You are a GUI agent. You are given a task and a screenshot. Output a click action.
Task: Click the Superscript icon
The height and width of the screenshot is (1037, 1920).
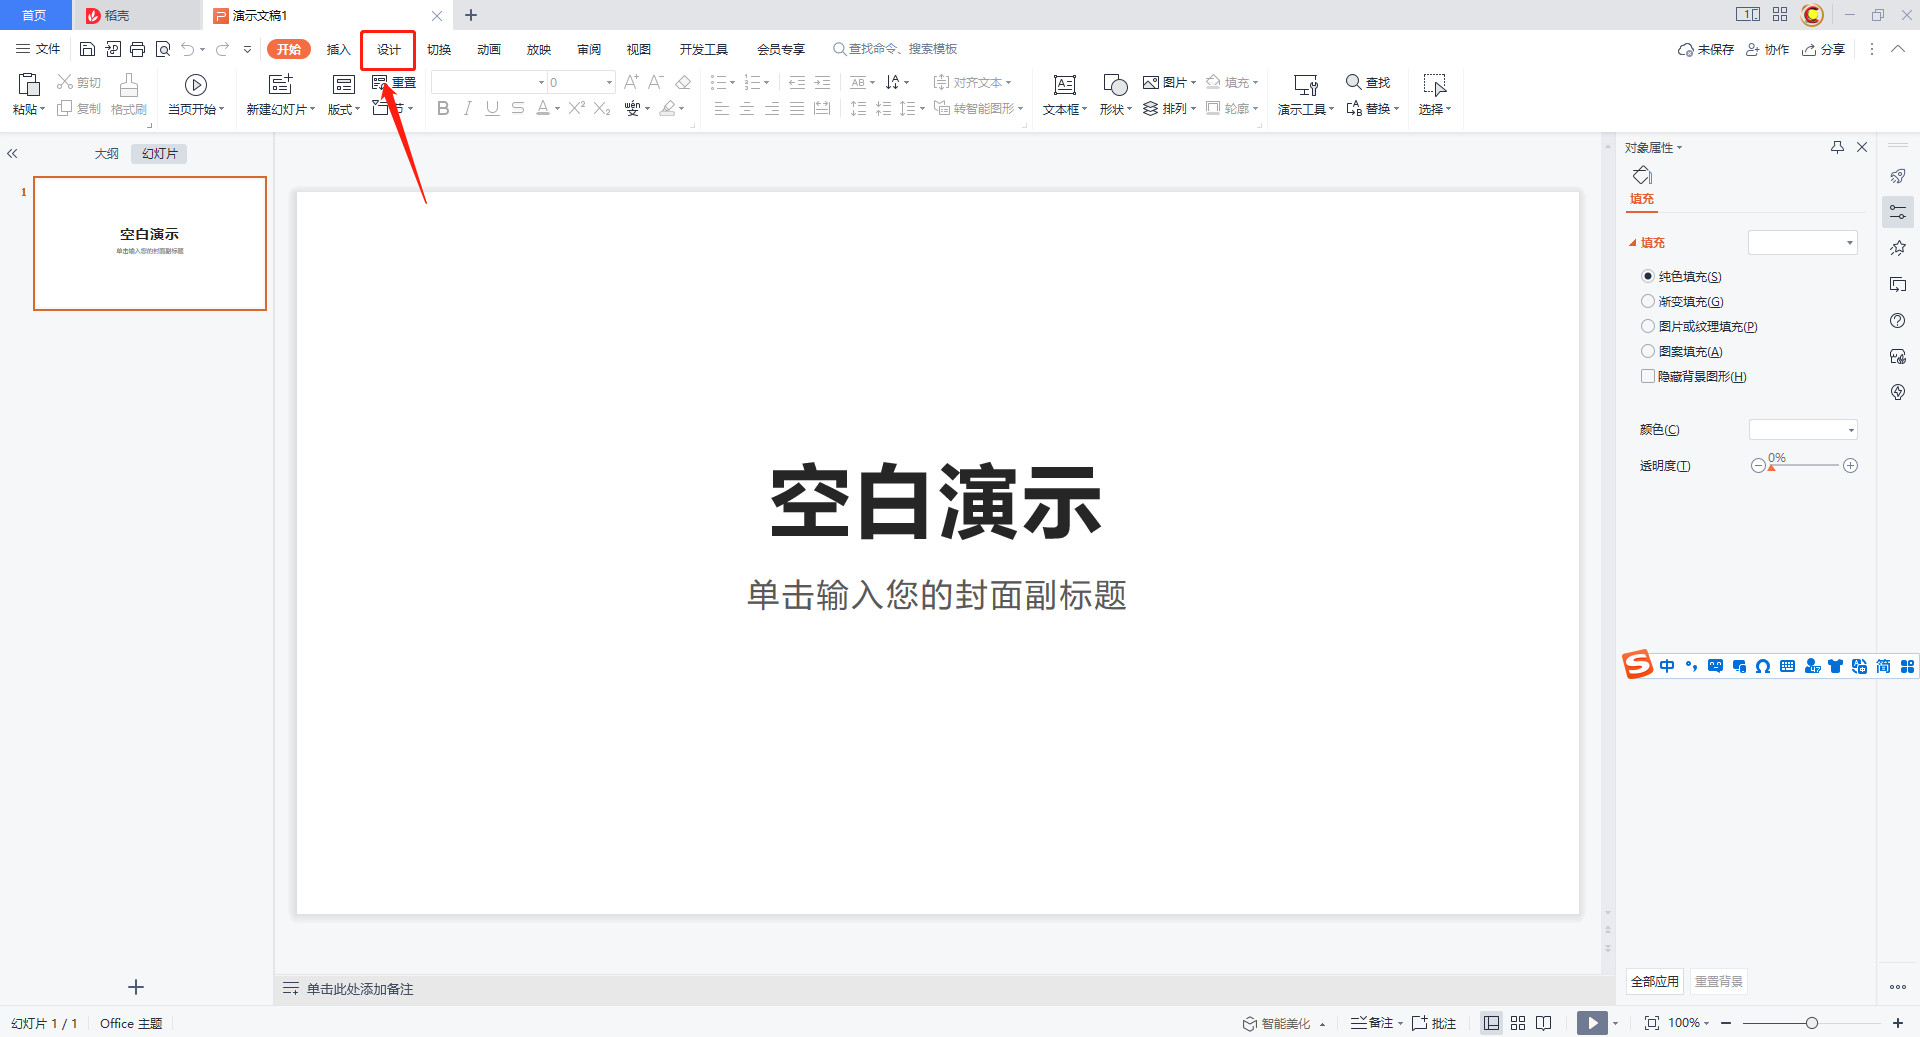576,108
